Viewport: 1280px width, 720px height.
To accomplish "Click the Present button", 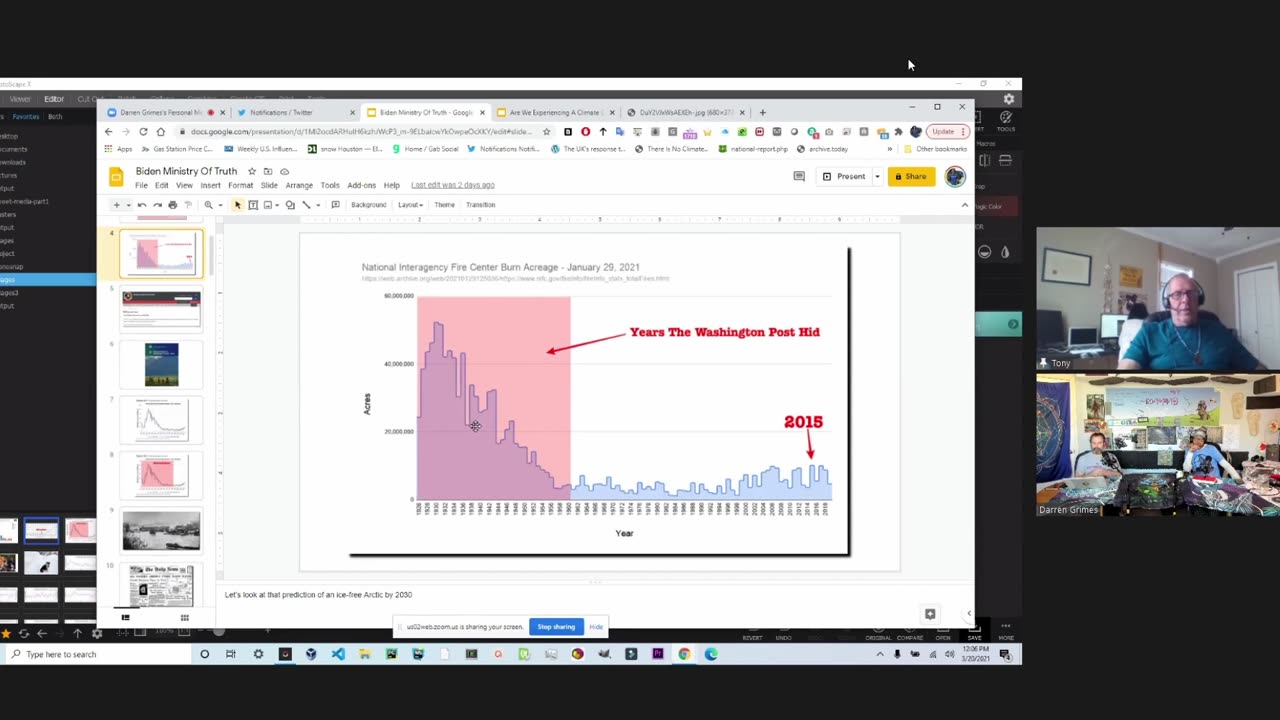I will pyautogui.click(x=845, y=176).
